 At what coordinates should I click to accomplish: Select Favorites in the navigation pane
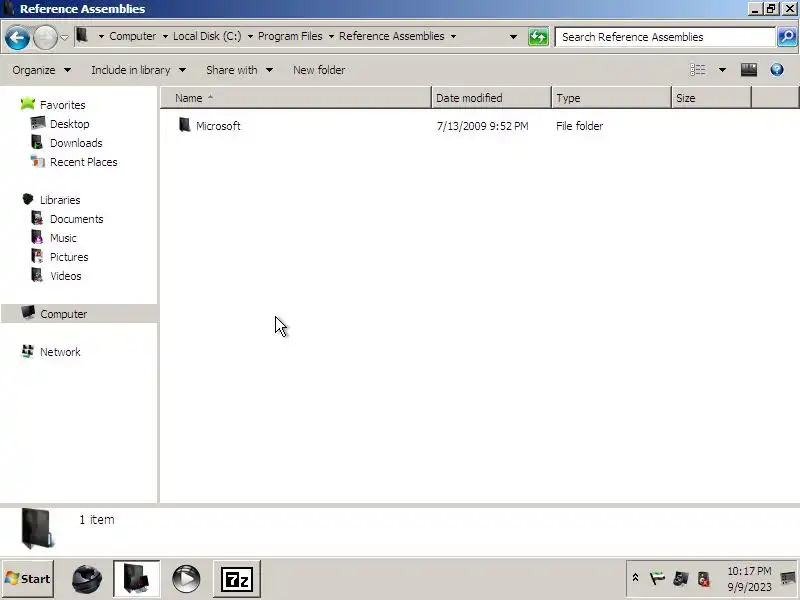coord(63,105)
